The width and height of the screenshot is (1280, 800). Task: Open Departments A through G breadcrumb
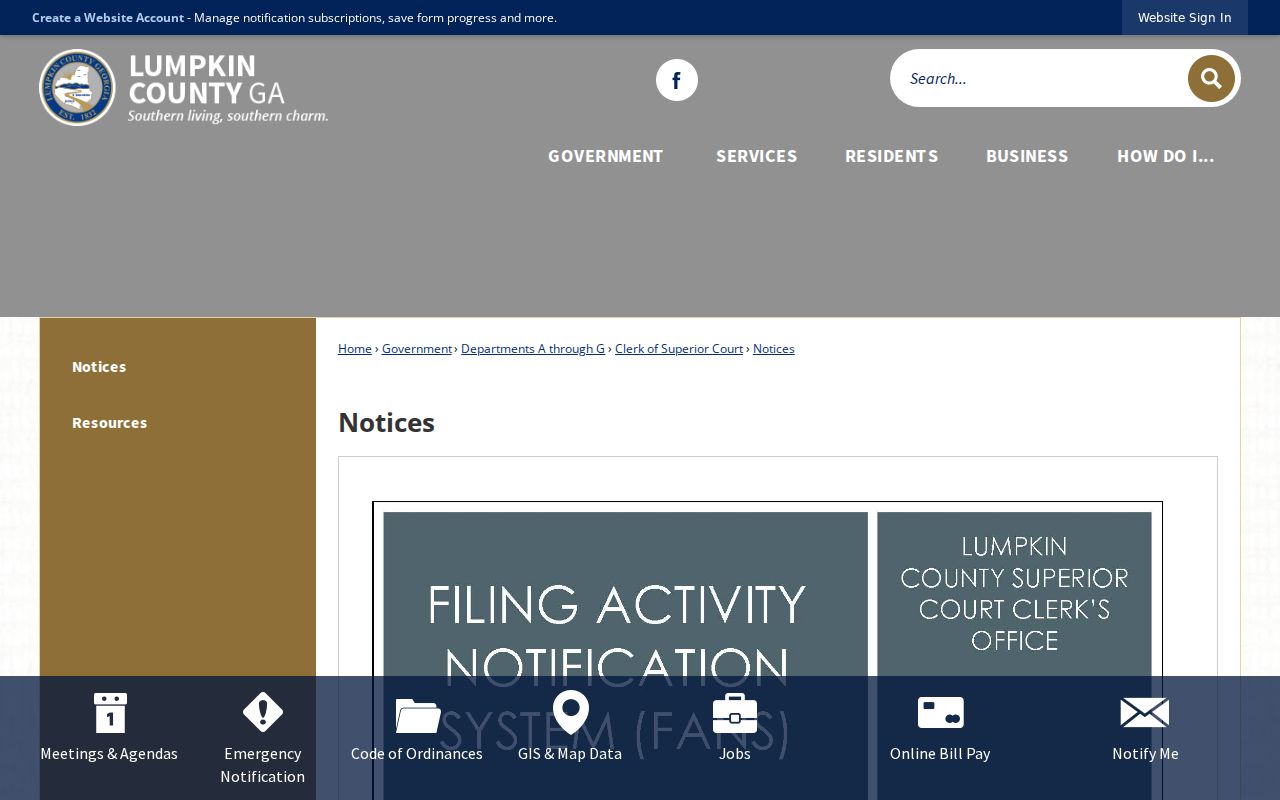(533, 349)
